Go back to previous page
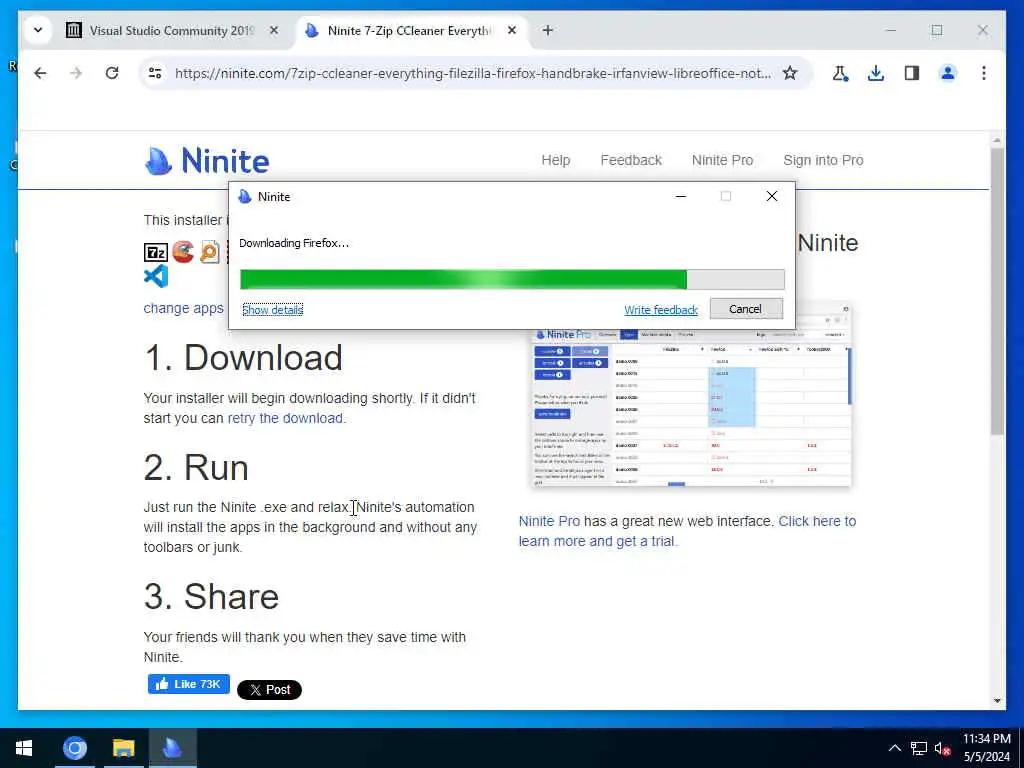Image resolution: width=1024 pixels, height=768 pixels. click(x=40, y=73)
